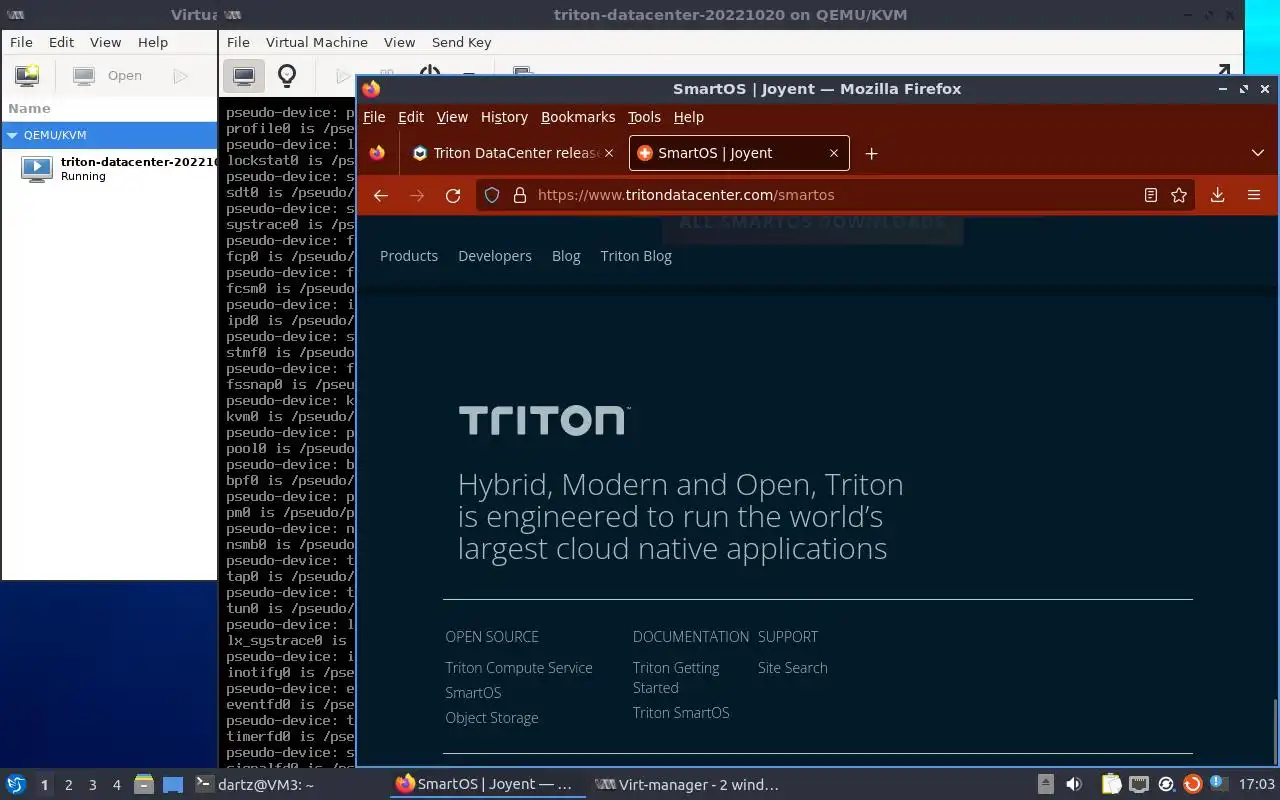Open Firefox downloads panel
The height and width of the screenshot is (800, 1280).
point(1217,195)
